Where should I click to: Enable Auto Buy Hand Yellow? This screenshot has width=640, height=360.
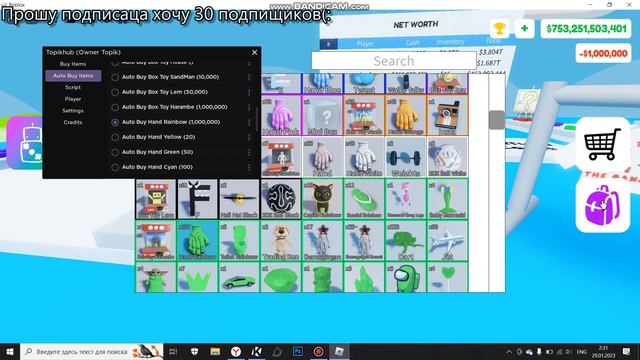point(115,137)
